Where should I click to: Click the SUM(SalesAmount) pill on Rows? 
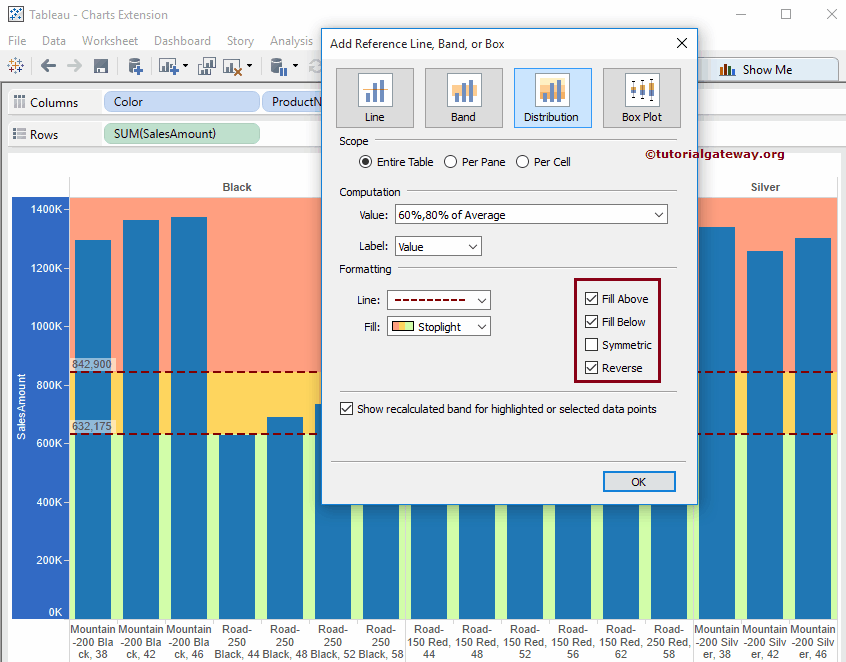[181, 133]
